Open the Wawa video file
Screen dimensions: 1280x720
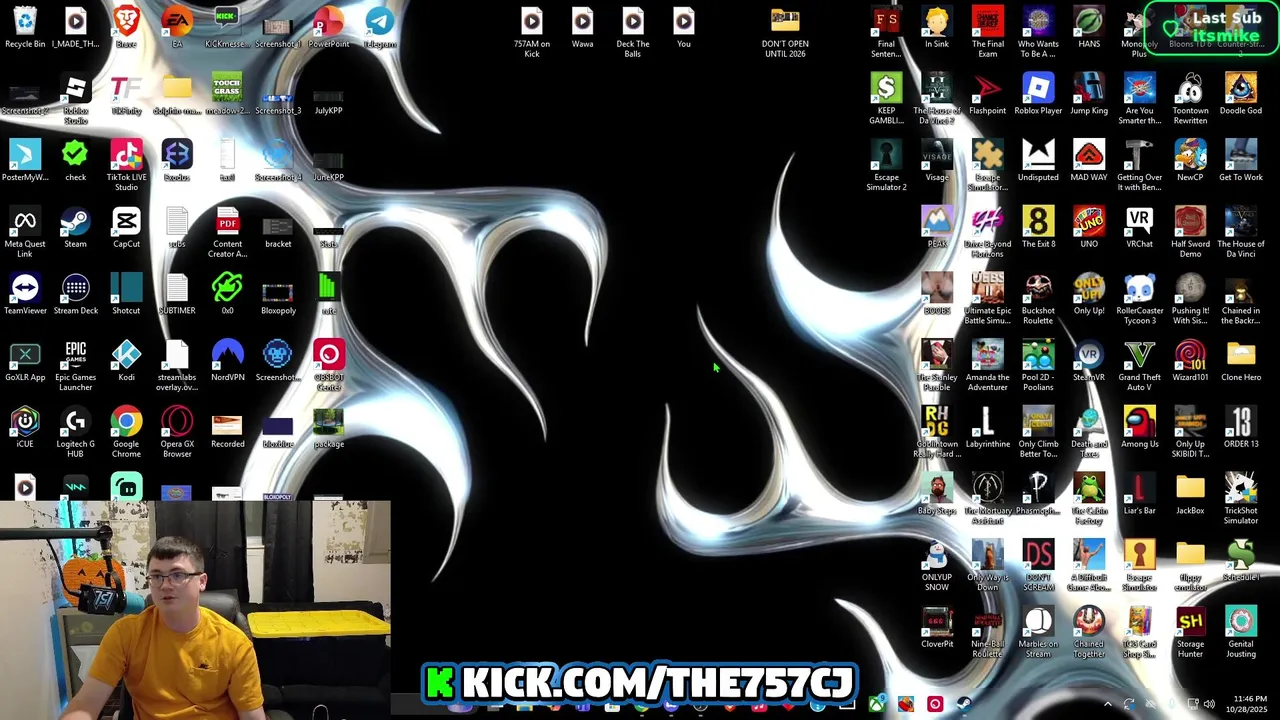tap(582, 28)
